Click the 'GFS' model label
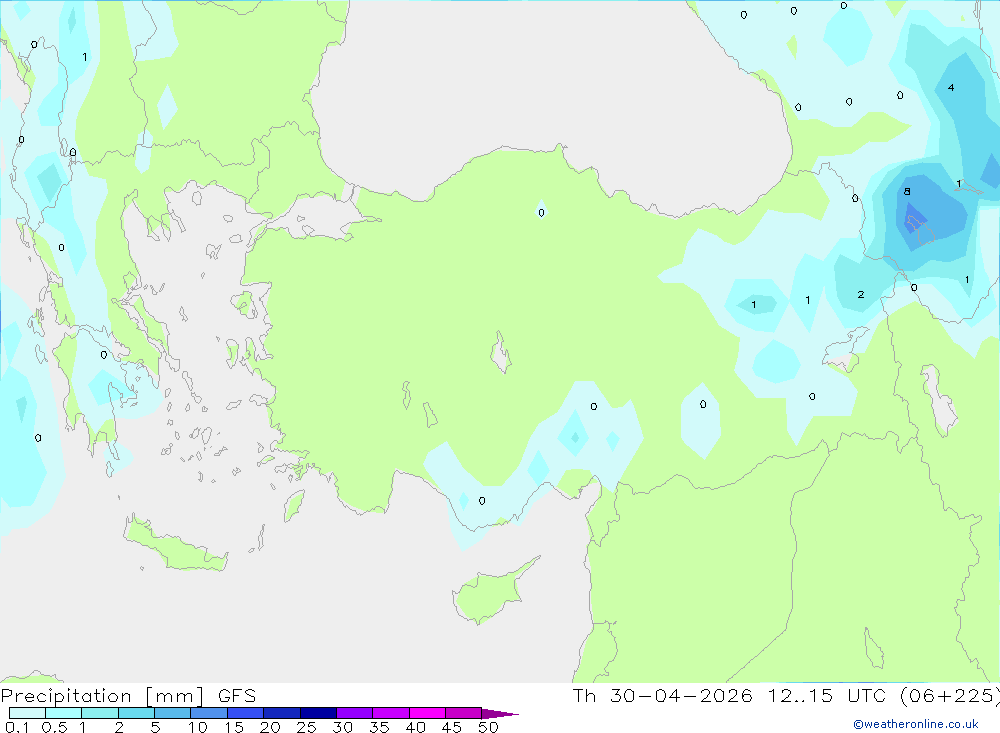 coord(237,696)
